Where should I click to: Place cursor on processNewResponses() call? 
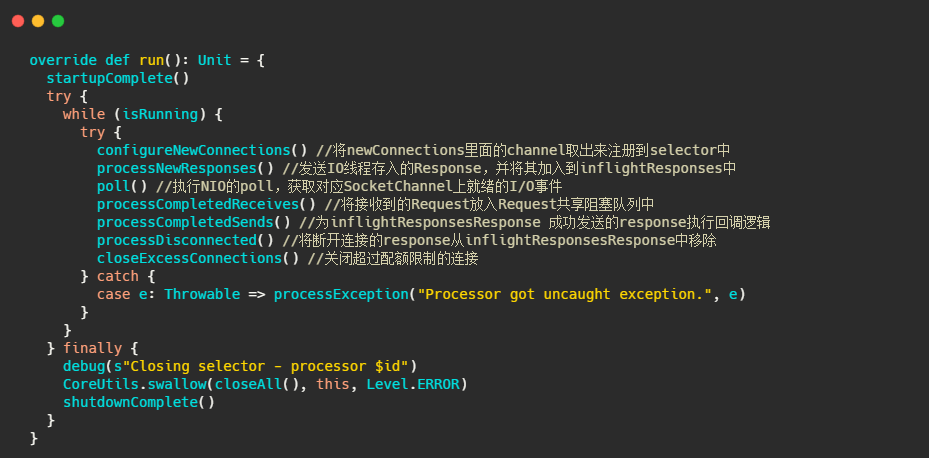(x=185, y=168)
